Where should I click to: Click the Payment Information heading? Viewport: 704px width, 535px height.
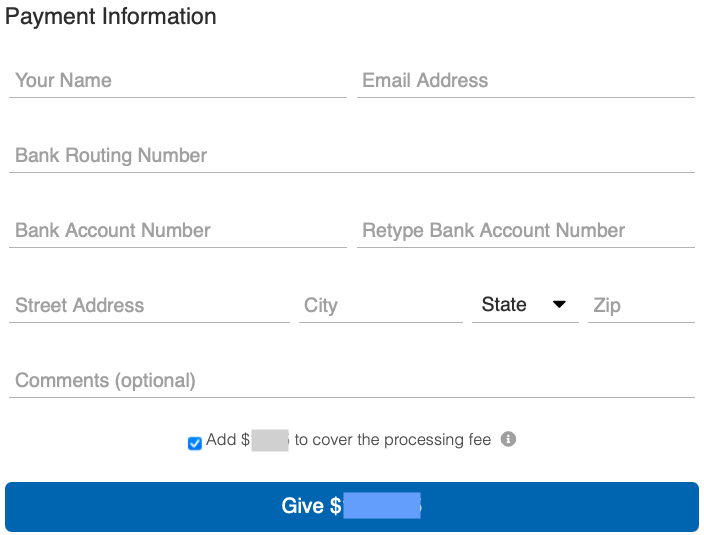[x=111, y=17]
